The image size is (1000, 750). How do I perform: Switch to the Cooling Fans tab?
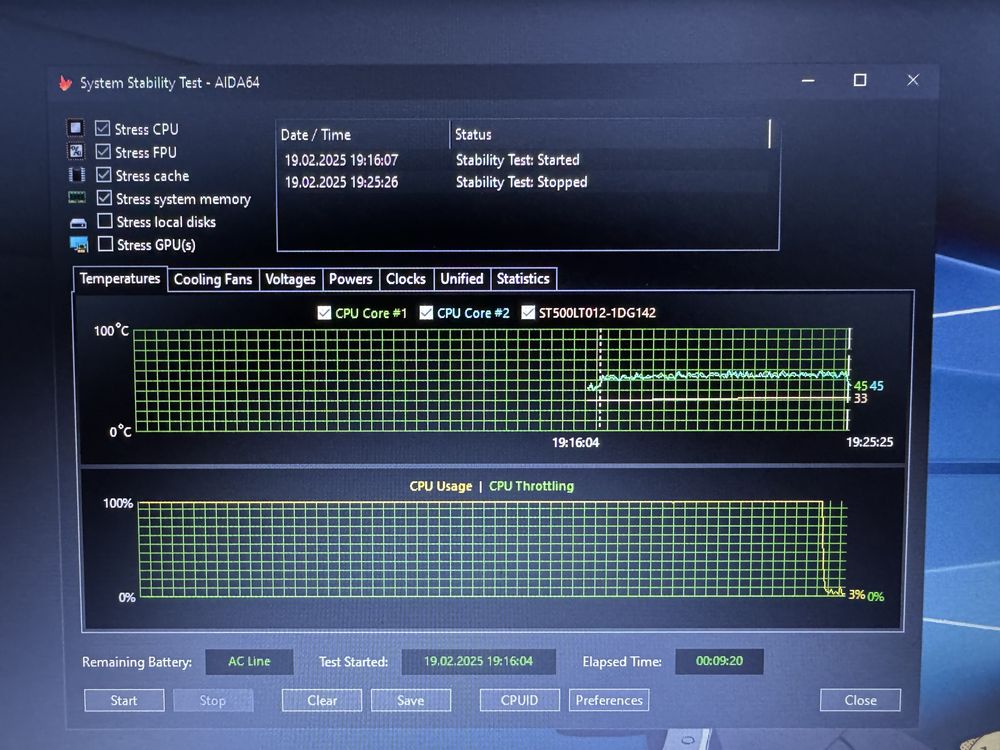click(213, 279)
